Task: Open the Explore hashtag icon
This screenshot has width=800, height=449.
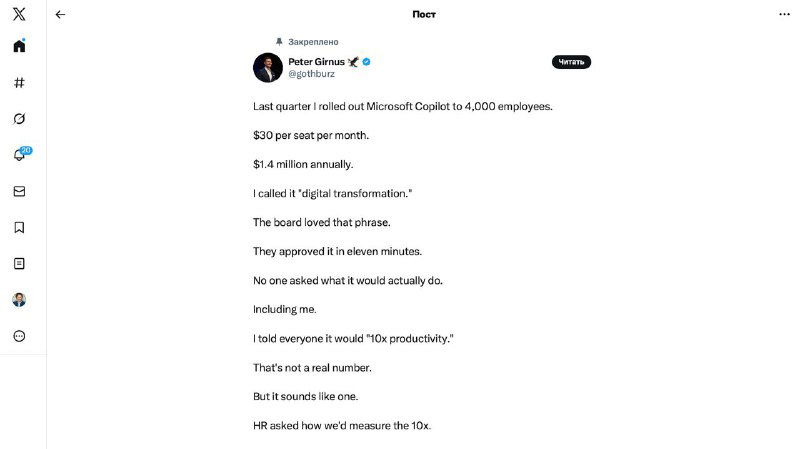Action: point(19,83)
